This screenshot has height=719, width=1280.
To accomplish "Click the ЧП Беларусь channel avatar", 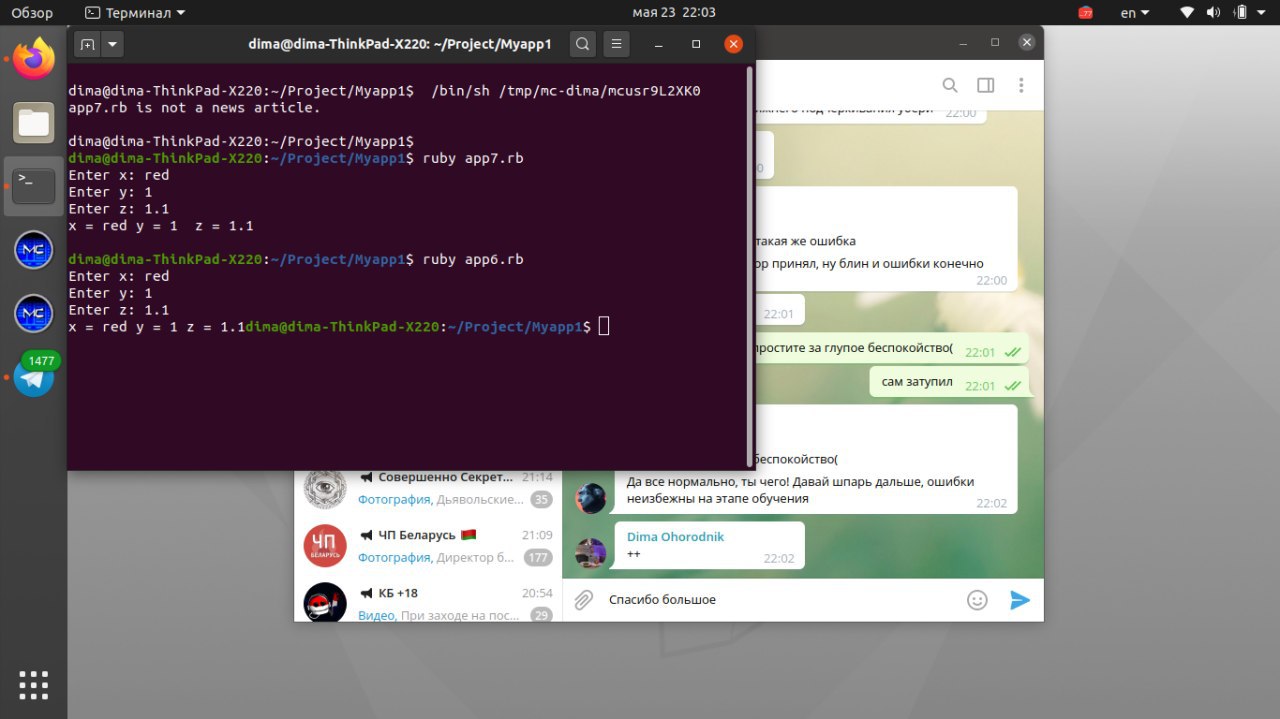I will click(x=325, y=546).
